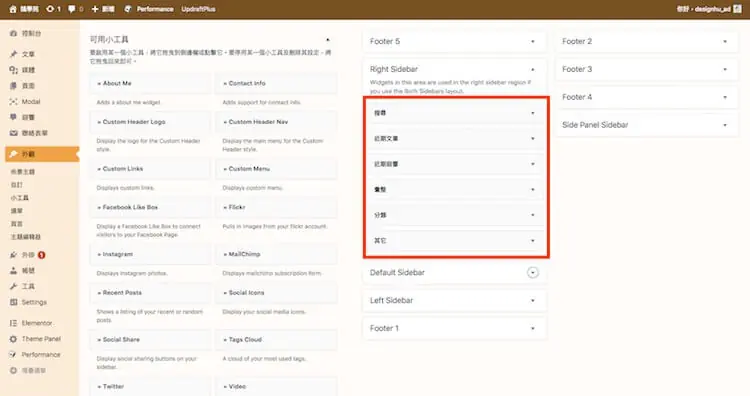This screenshot has height=396, width=750.
Task: Select the MailChimp widget
Action: click(x=276, y=254)
